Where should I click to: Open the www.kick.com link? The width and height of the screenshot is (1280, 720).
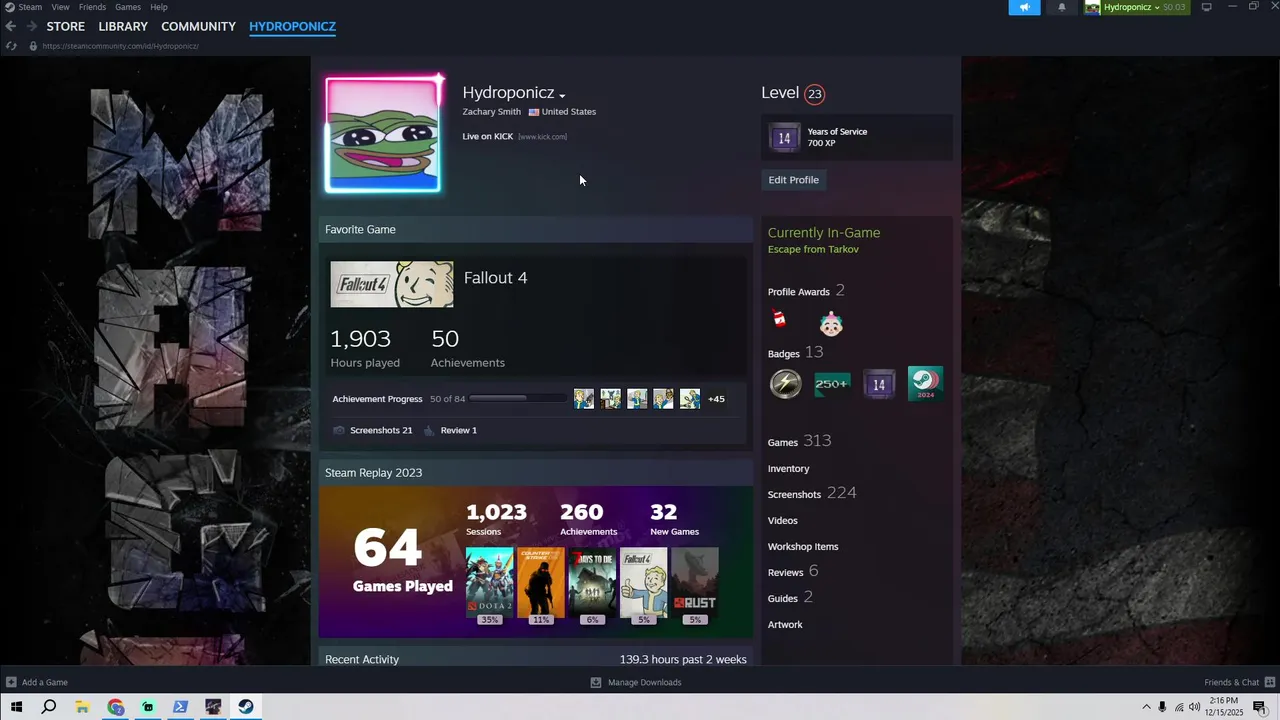[x=543, y=137]
